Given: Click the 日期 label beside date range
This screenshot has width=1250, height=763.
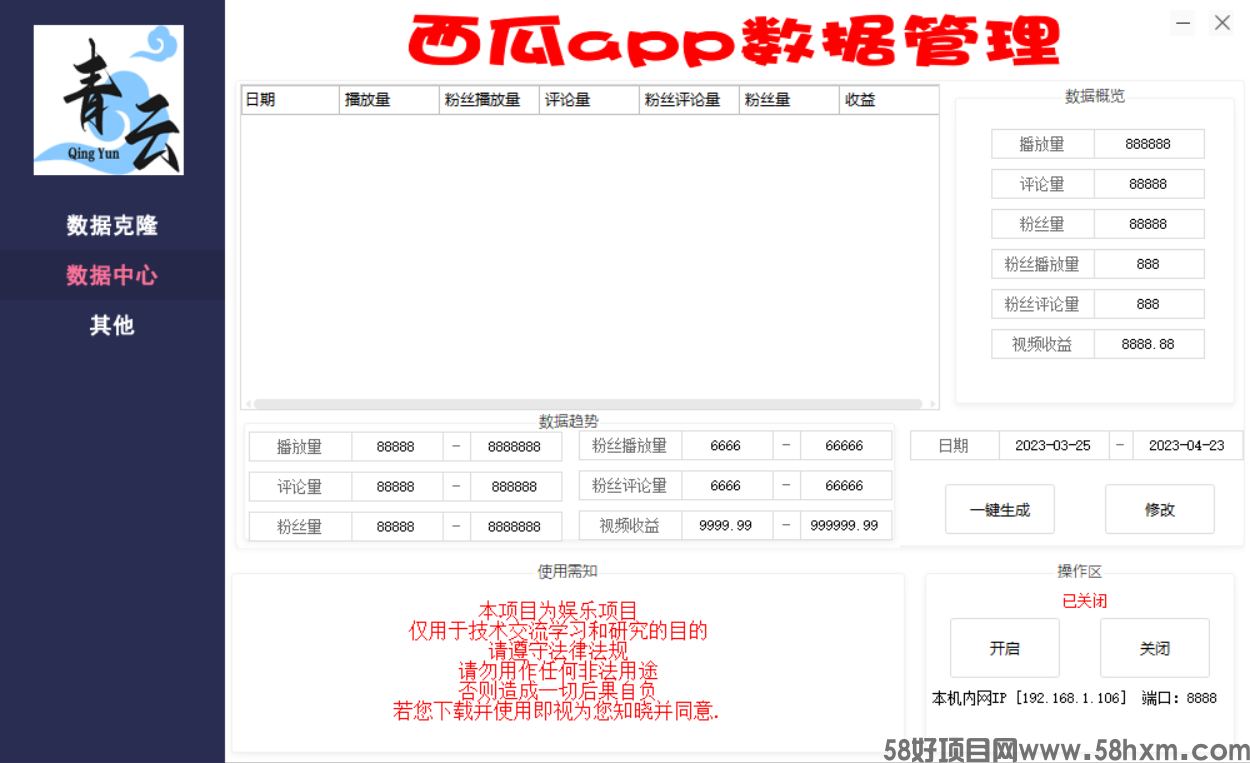Looking at the screenshot, I should [x=954, y=446].
